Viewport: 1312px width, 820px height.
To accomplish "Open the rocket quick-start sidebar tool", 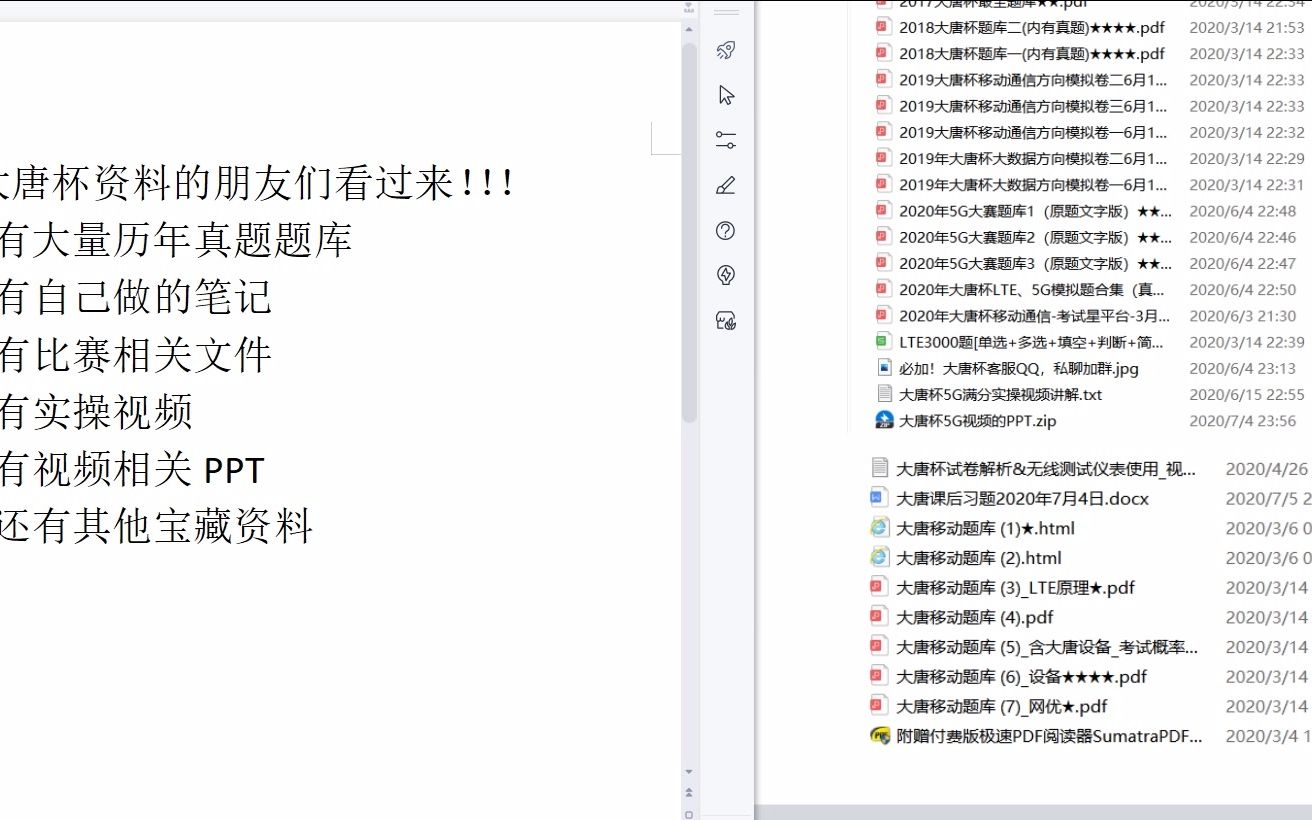I will (727, 51).
